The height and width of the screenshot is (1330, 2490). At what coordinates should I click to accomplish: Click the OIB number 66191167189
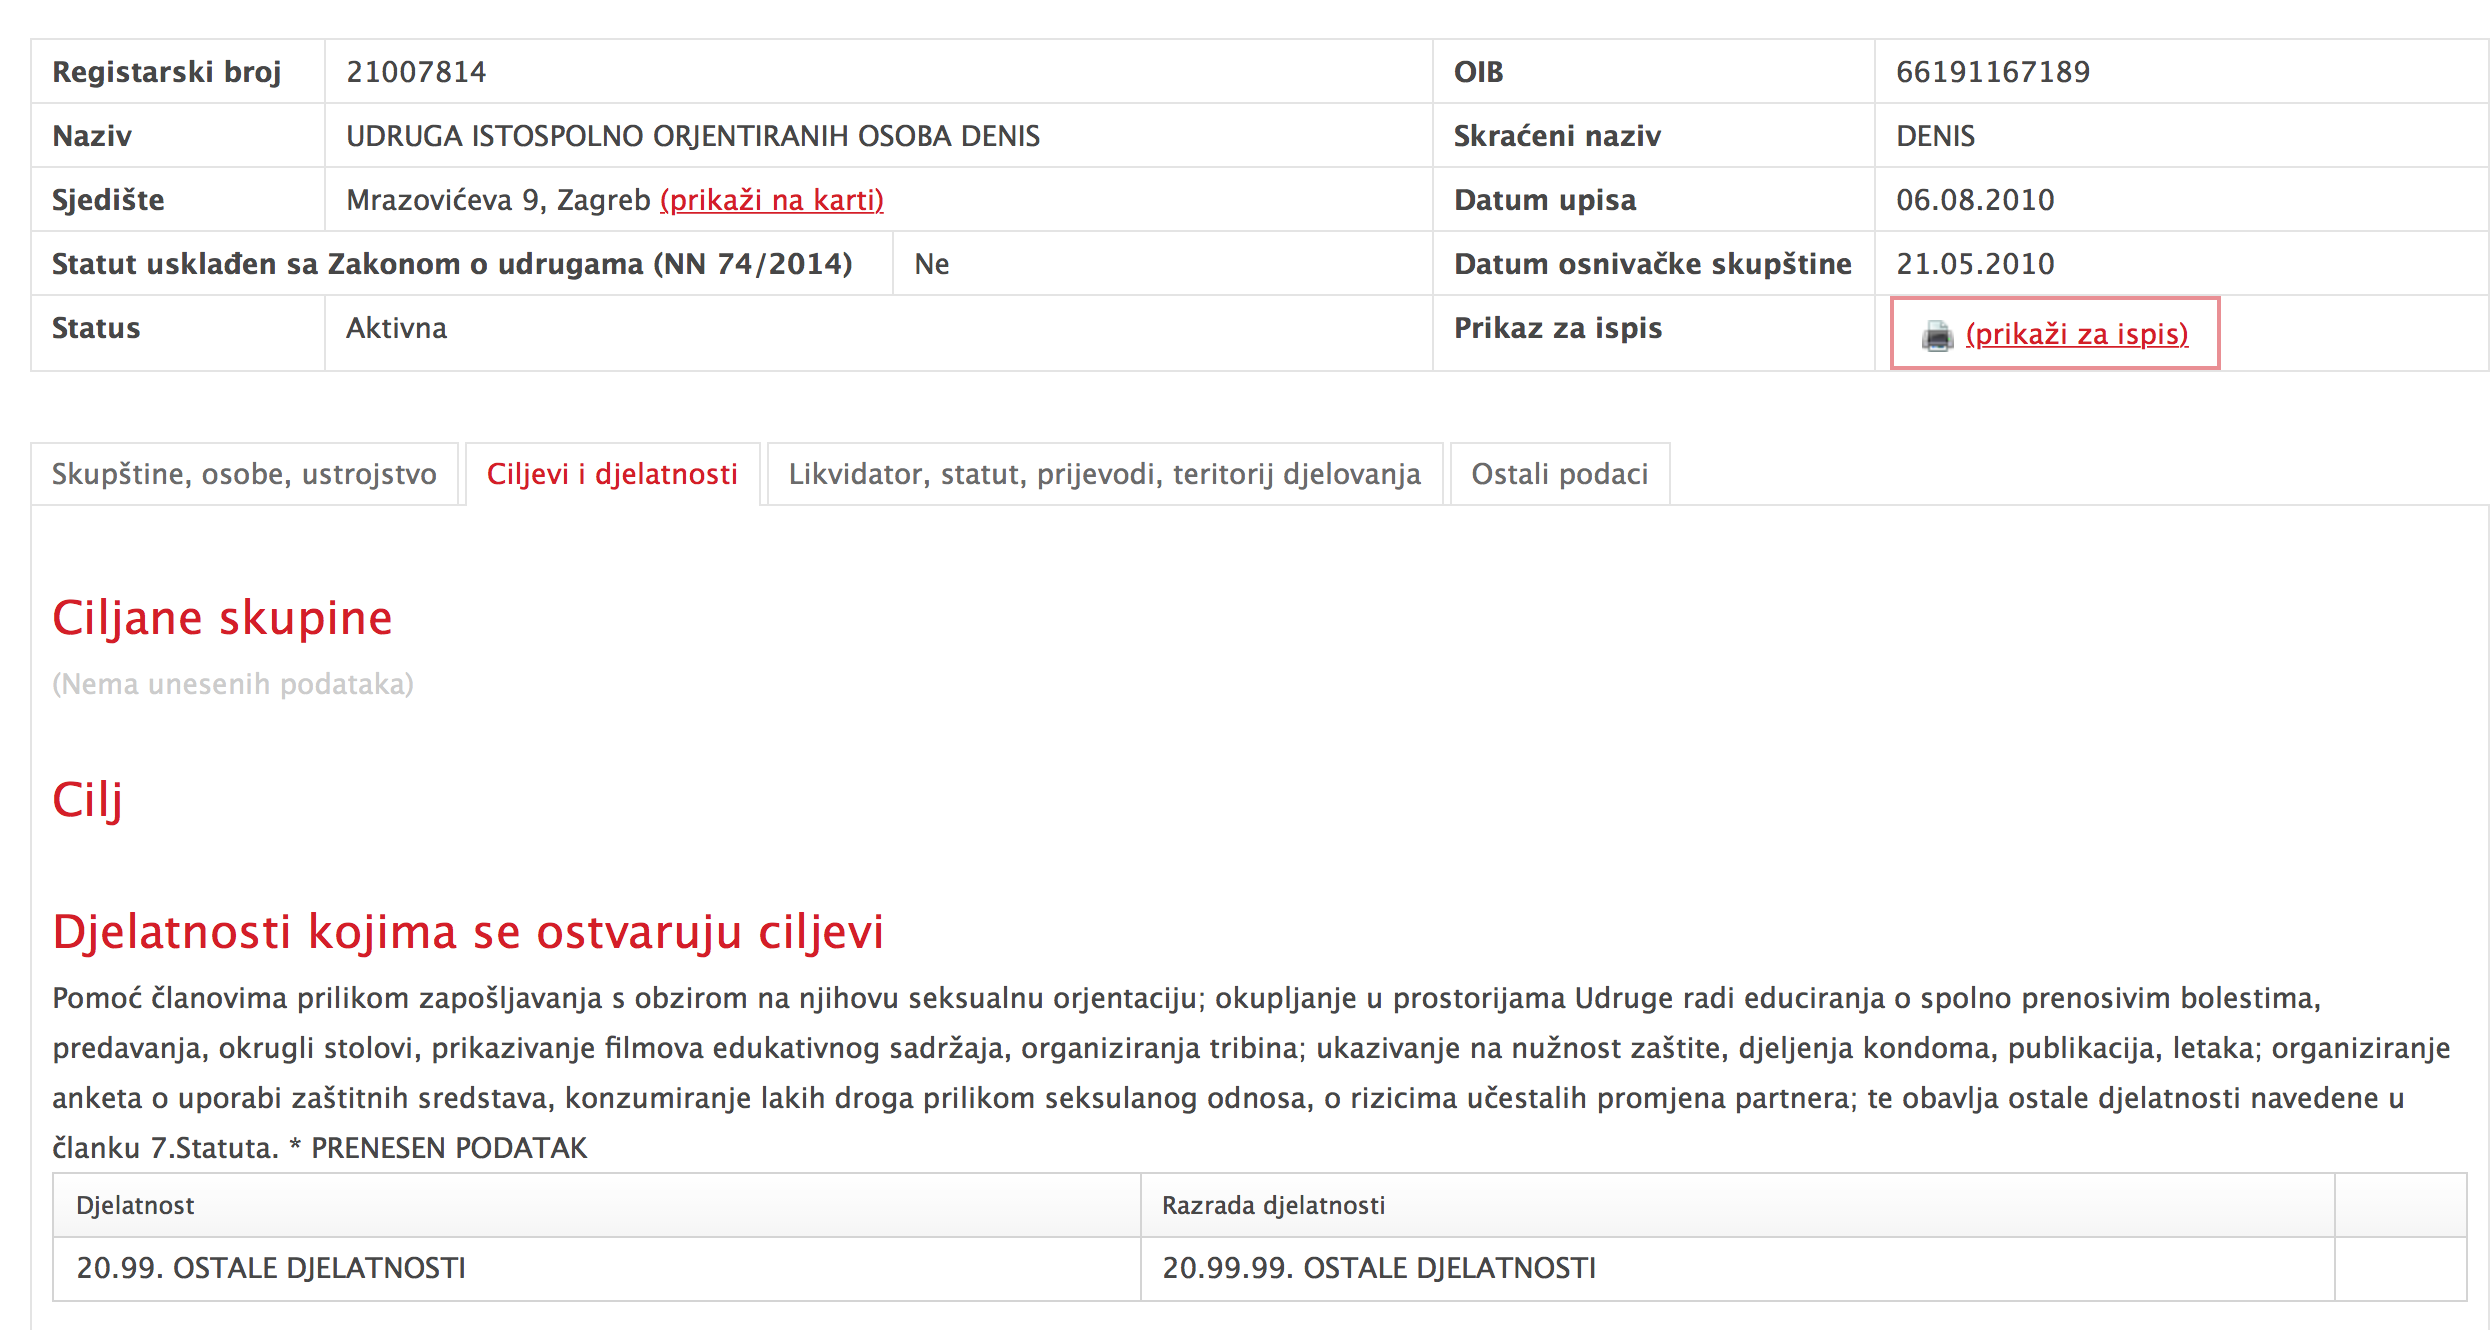pos(1992,72)
